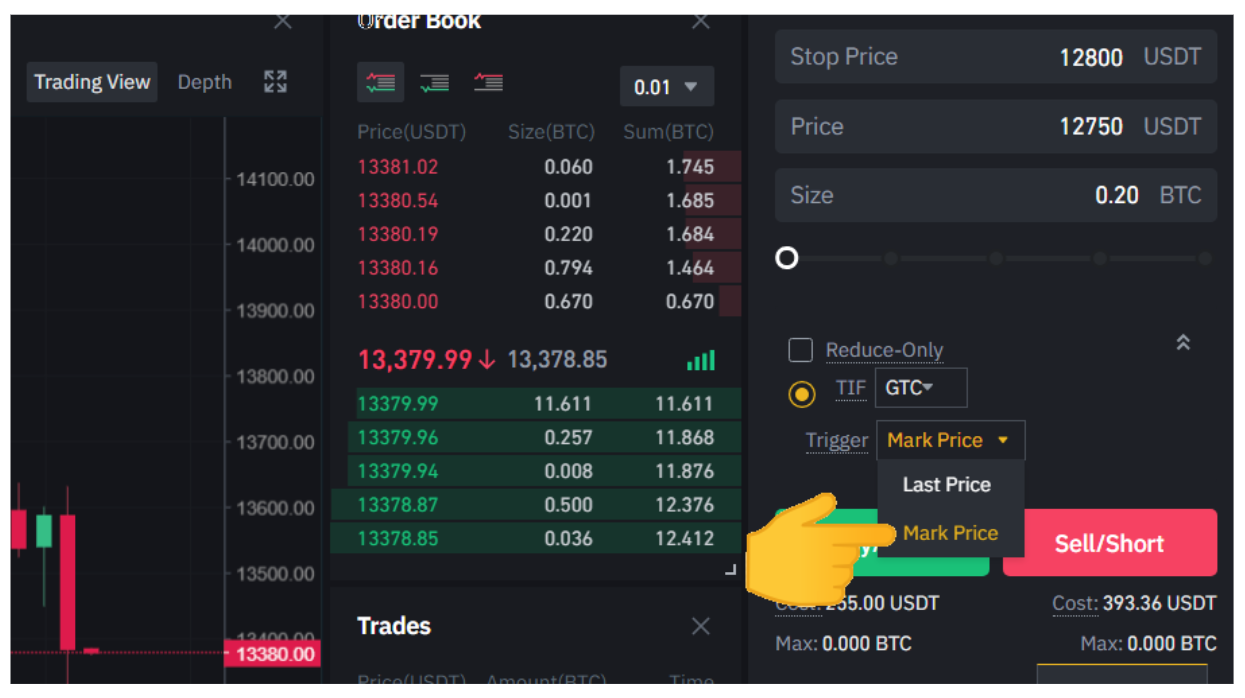
Task: Click the green signal bars icon
Action: point(701,360)
